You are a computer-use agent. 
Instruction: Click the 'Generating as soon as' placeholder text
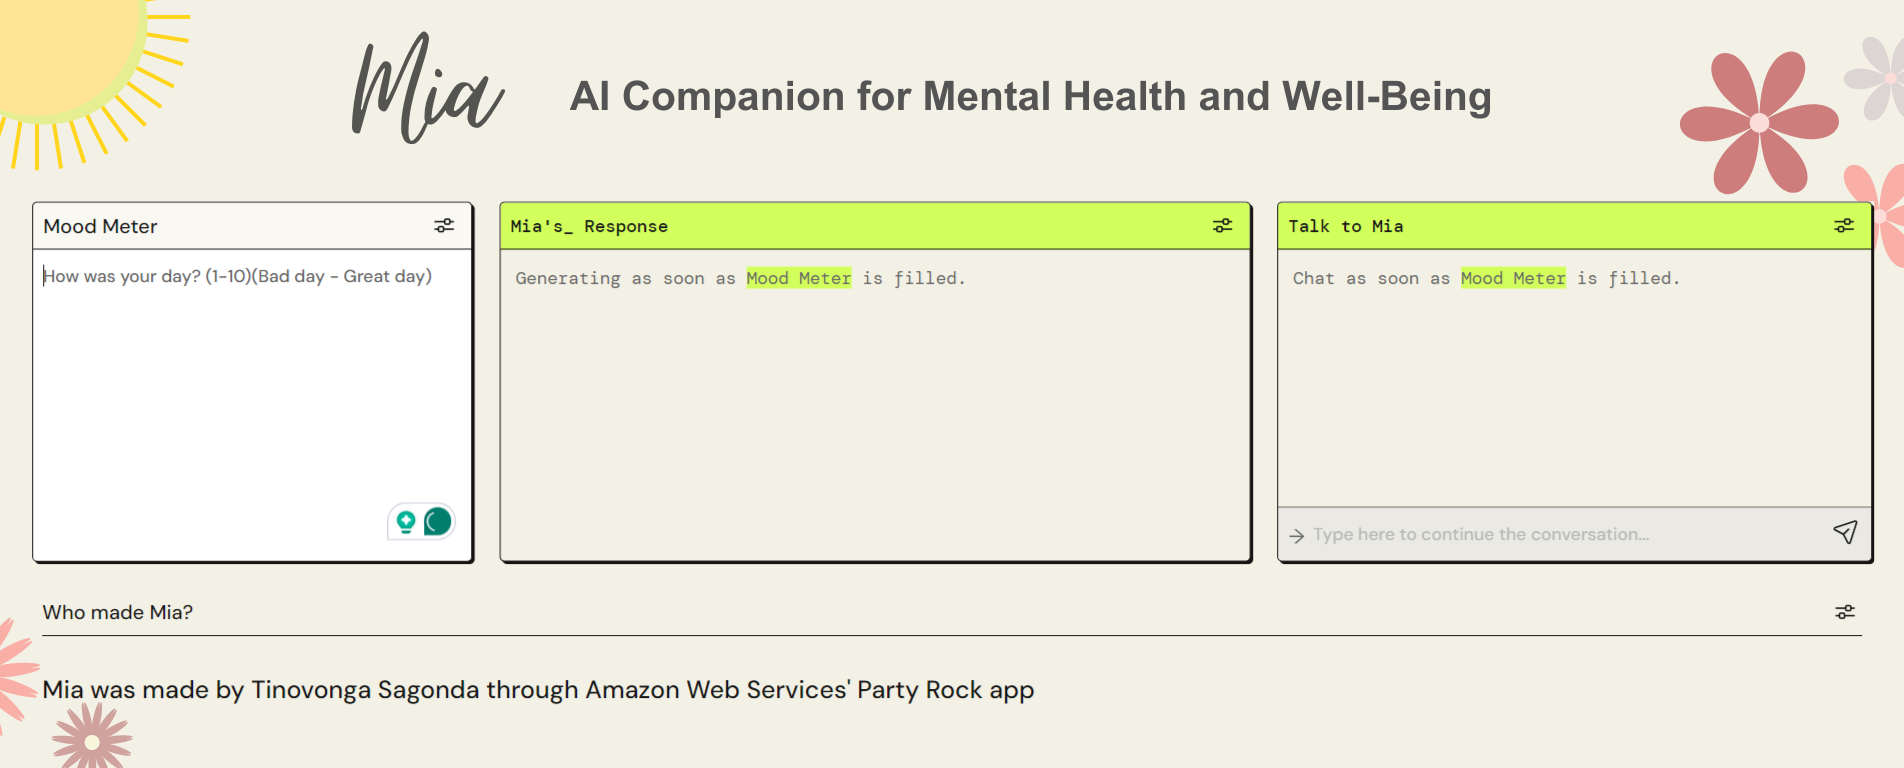[625, 279]
